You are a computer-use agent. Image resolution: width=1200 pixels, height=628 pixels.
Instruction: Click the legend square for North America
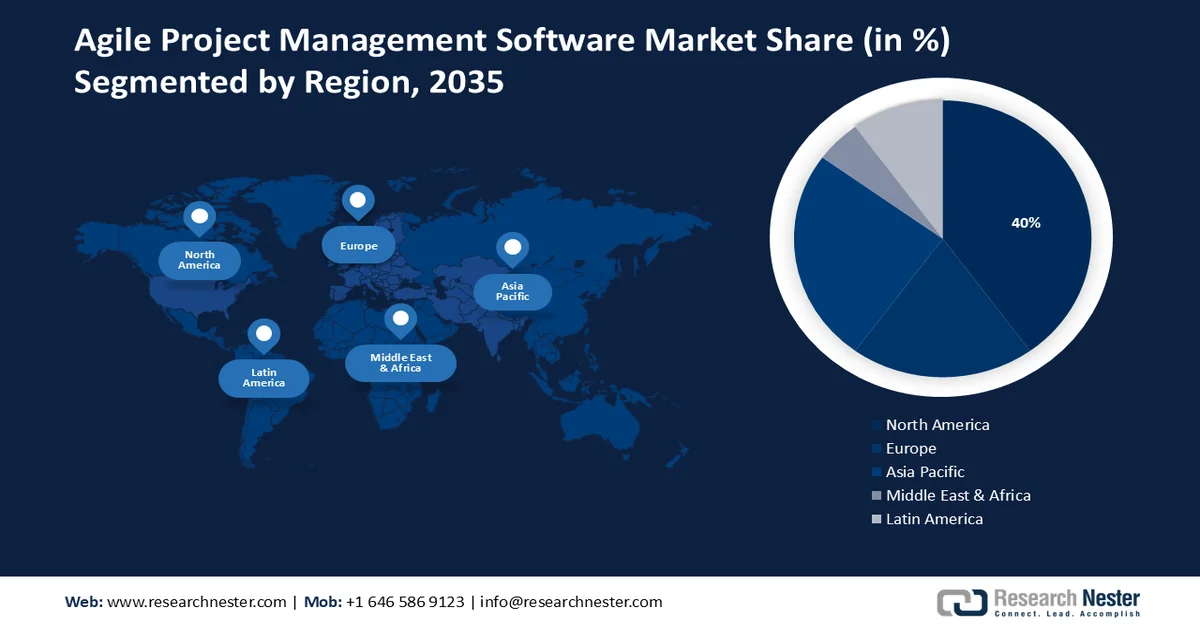tap(878, 424)
